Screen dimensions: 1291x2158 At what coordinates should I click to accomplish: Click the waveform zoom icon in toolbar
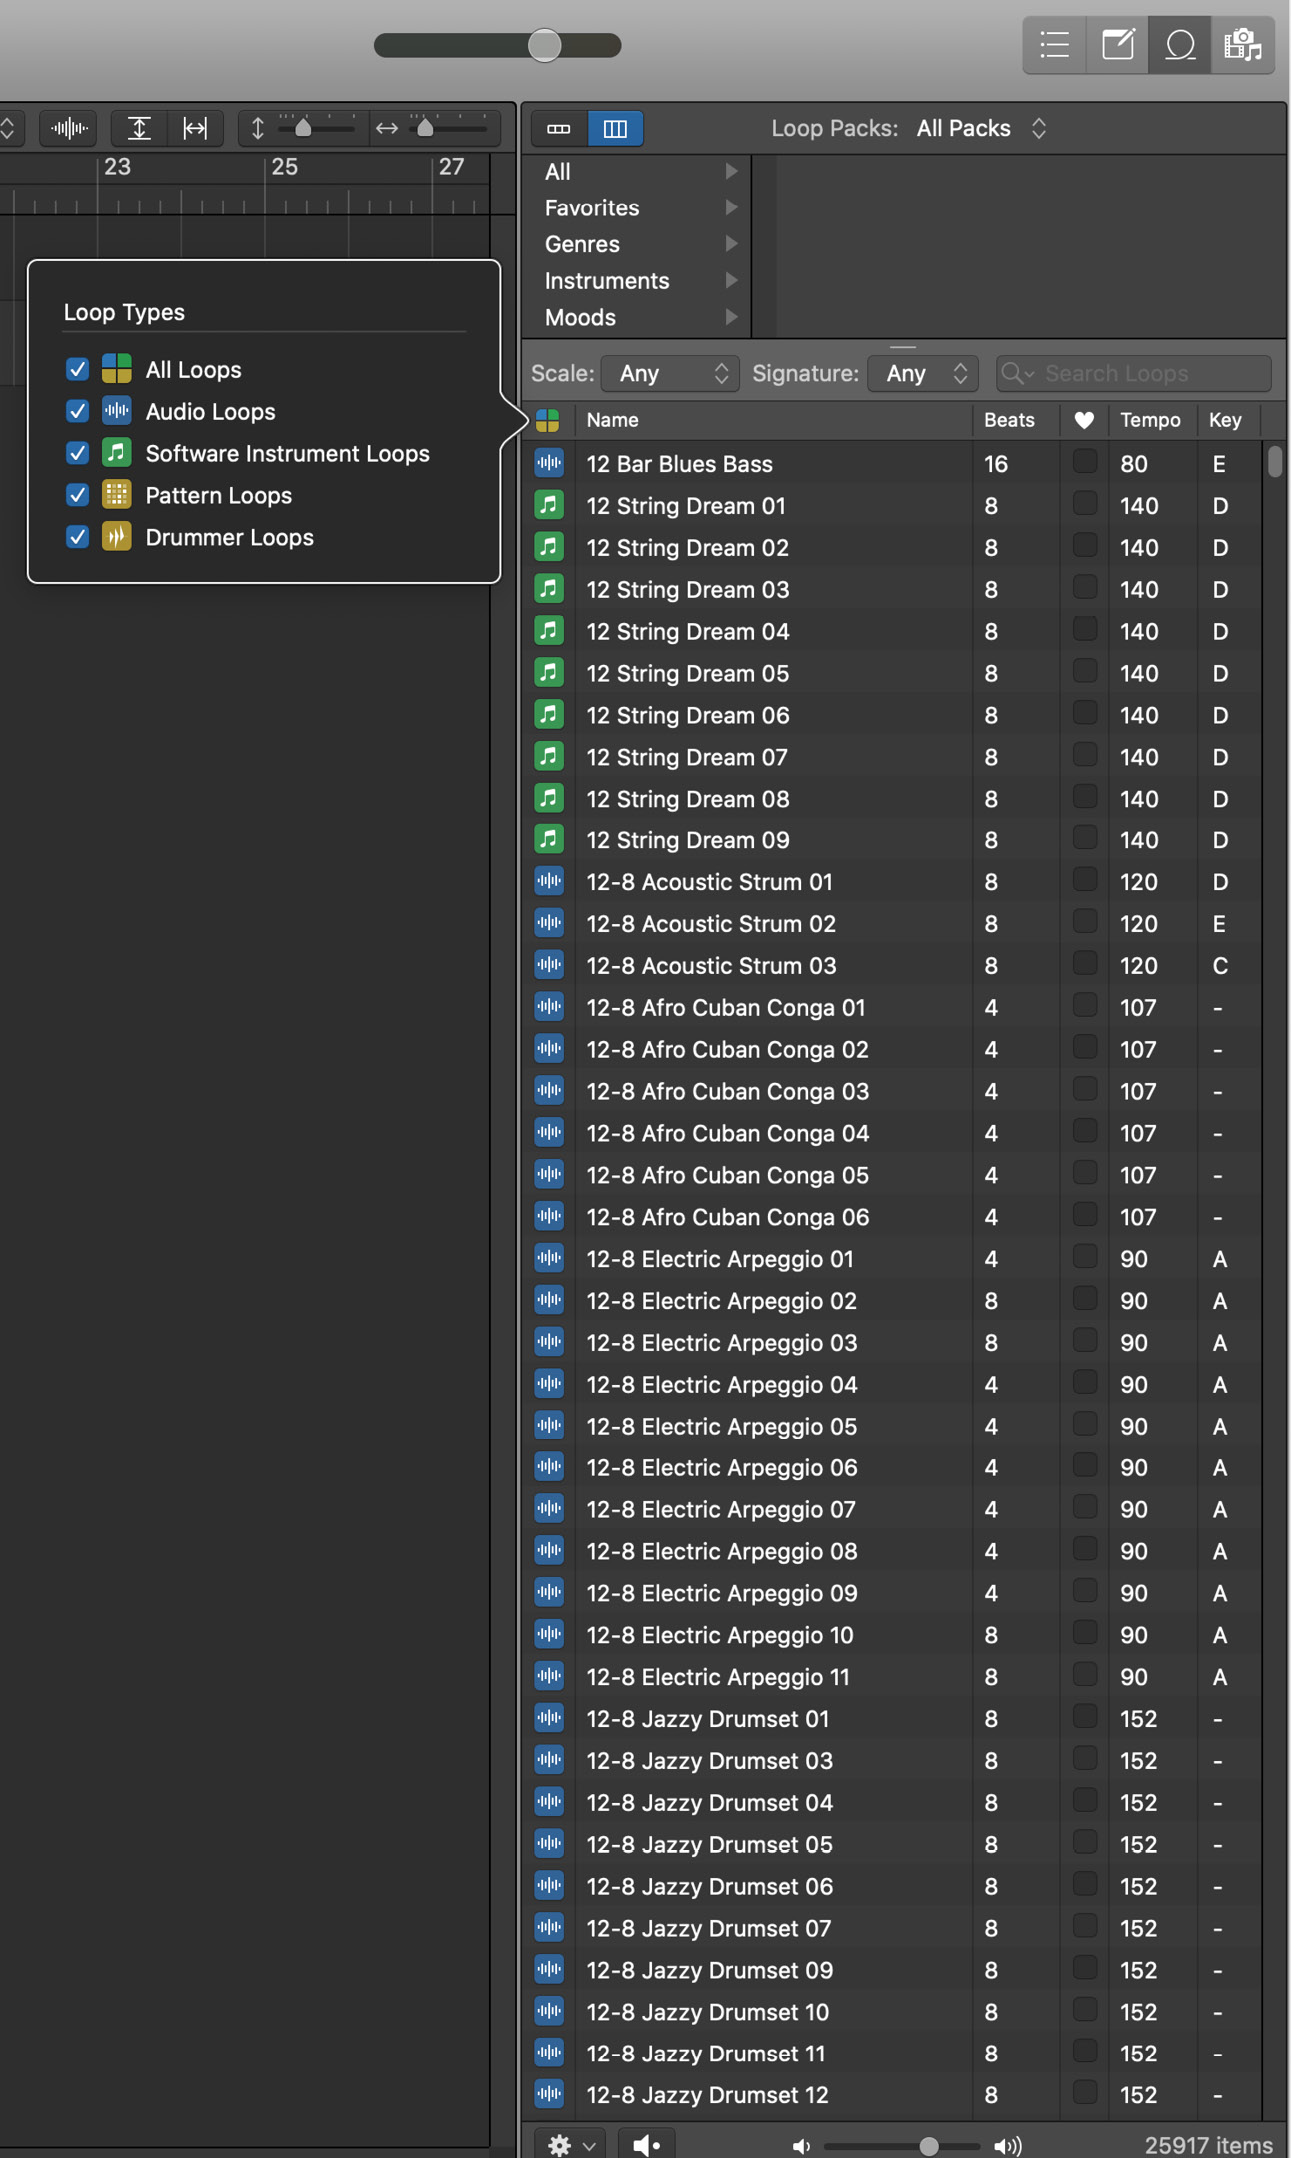pyautogui.click(x=69, y=128)
